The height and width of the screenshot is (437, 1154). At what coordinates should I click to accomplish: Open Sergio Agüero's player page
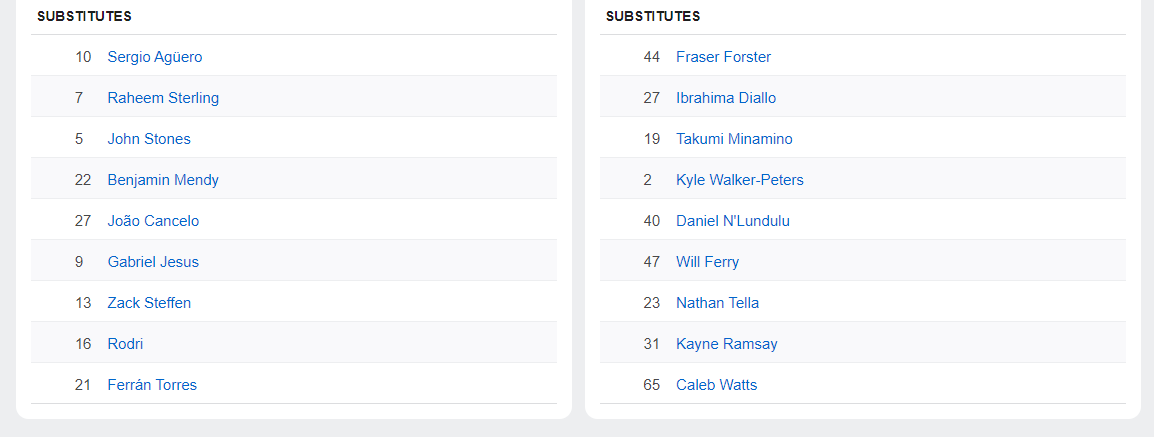coord(154,57)
